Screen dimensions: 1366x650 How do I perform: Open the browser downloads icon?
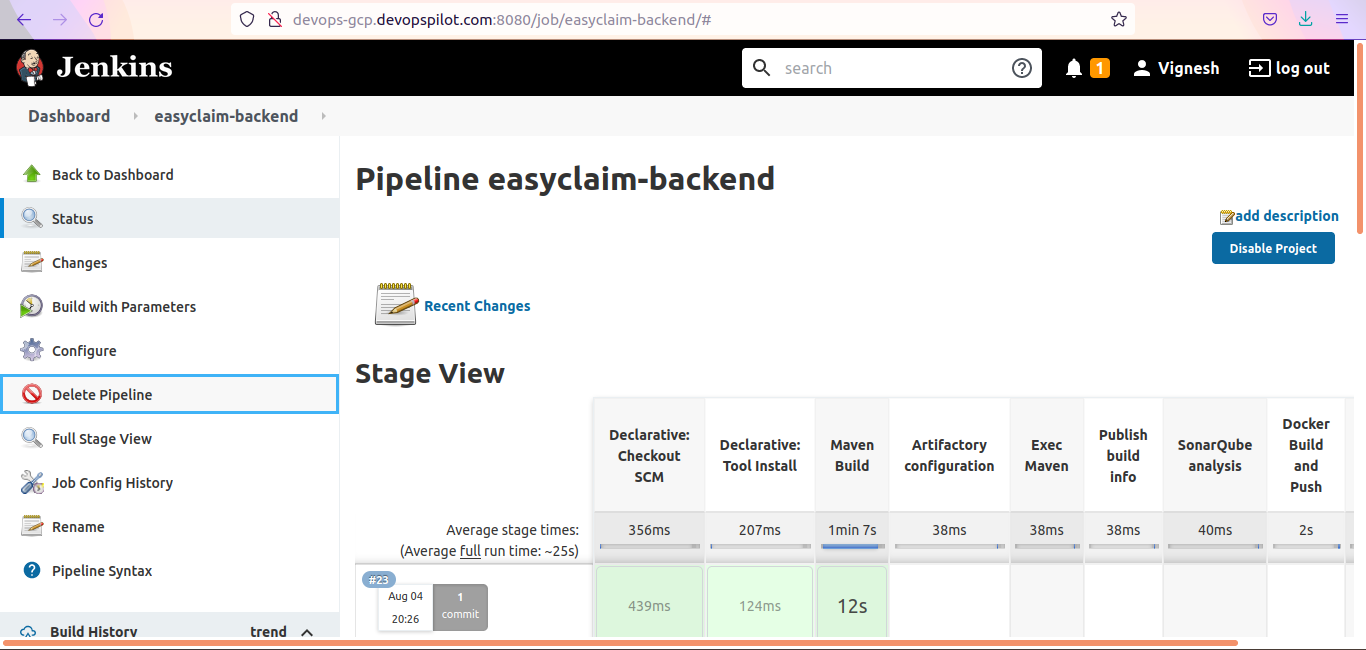(x=1306, y=19)
